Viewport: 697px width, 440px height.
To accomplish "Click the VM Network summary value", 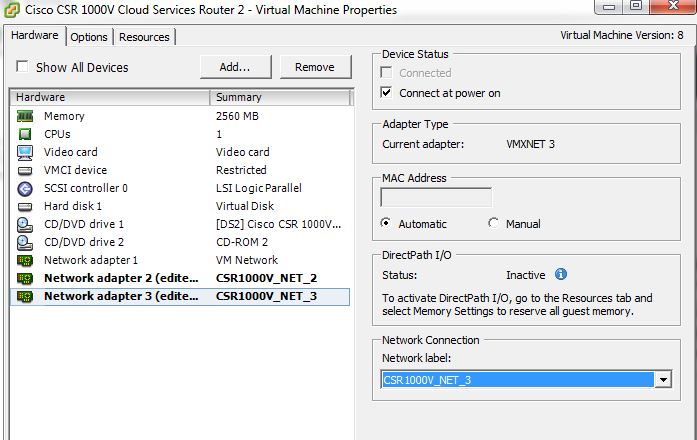I will [247, 260].
